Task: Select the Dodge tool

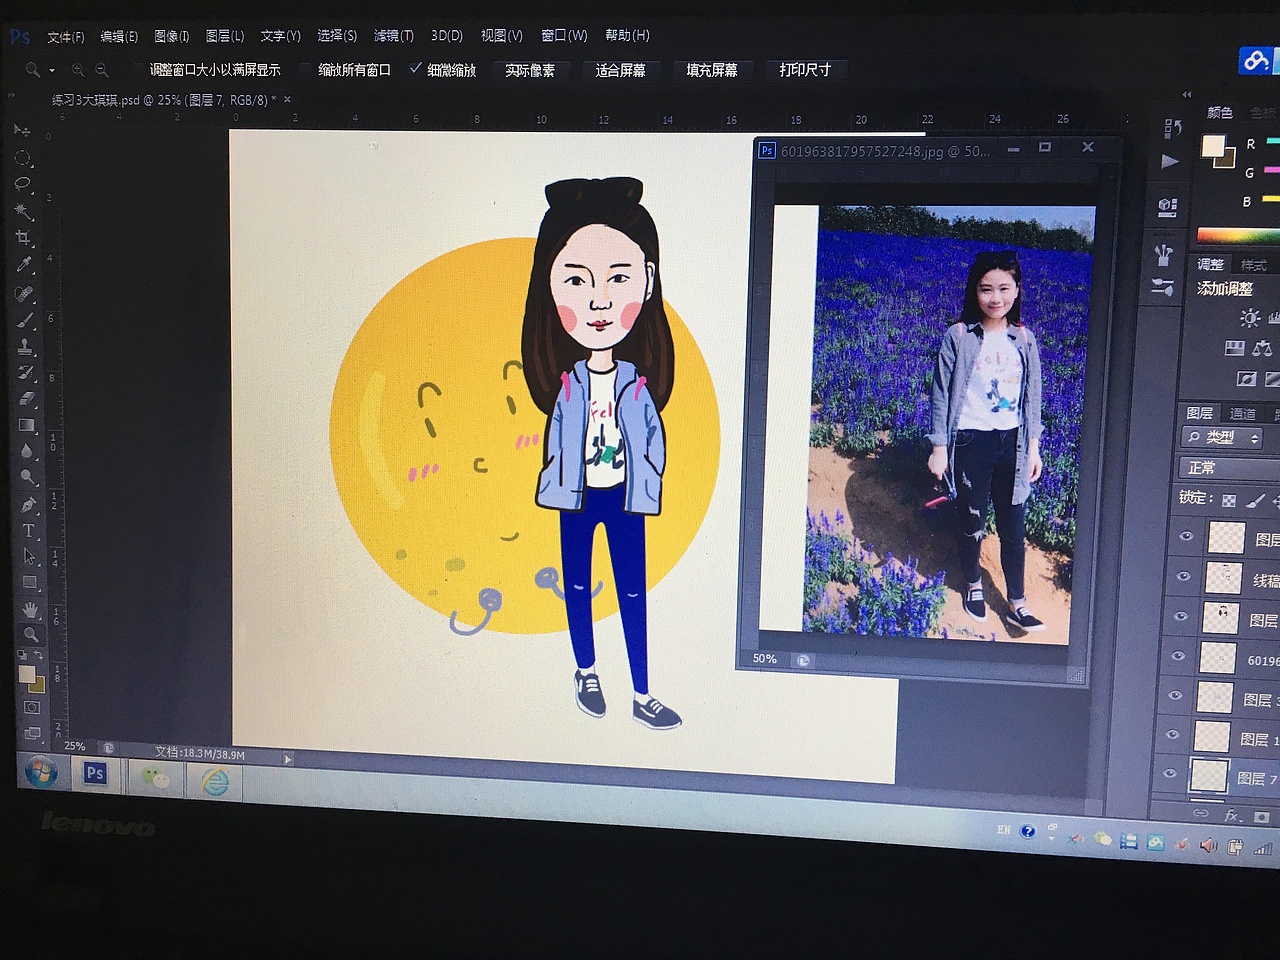Action: pyautogui.click(x=28, y=477)
